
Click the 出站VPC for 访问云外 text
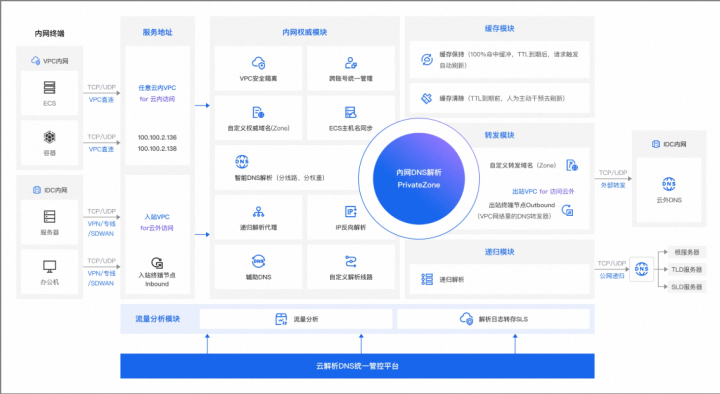tap(543, 191)
